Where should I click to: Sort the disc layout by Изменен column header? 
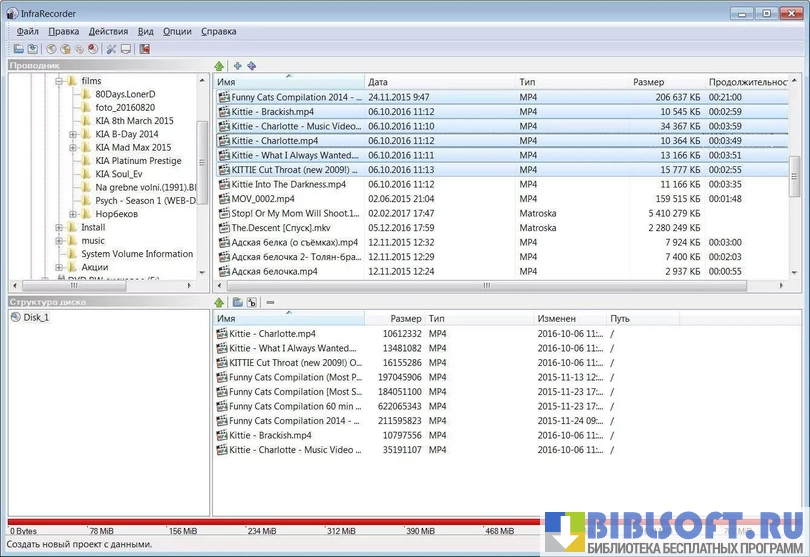pyautogui.click(x=555, y=319)
